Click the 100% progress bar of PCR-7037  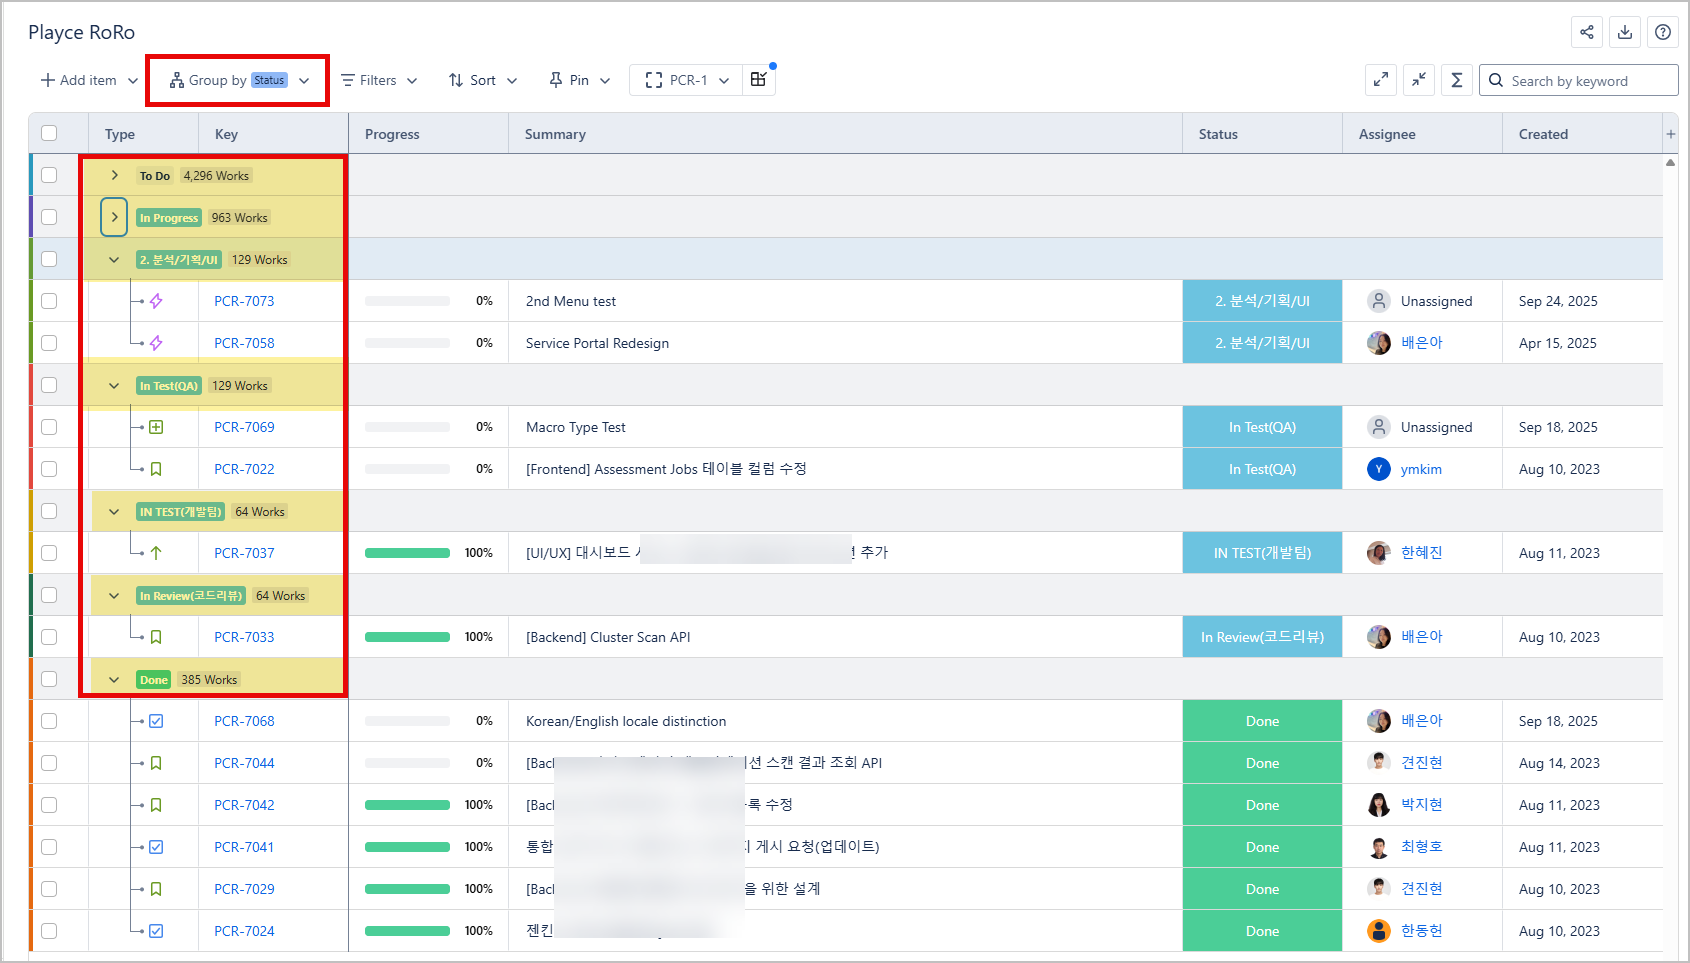pyautogui.click(x=407, y=552)
